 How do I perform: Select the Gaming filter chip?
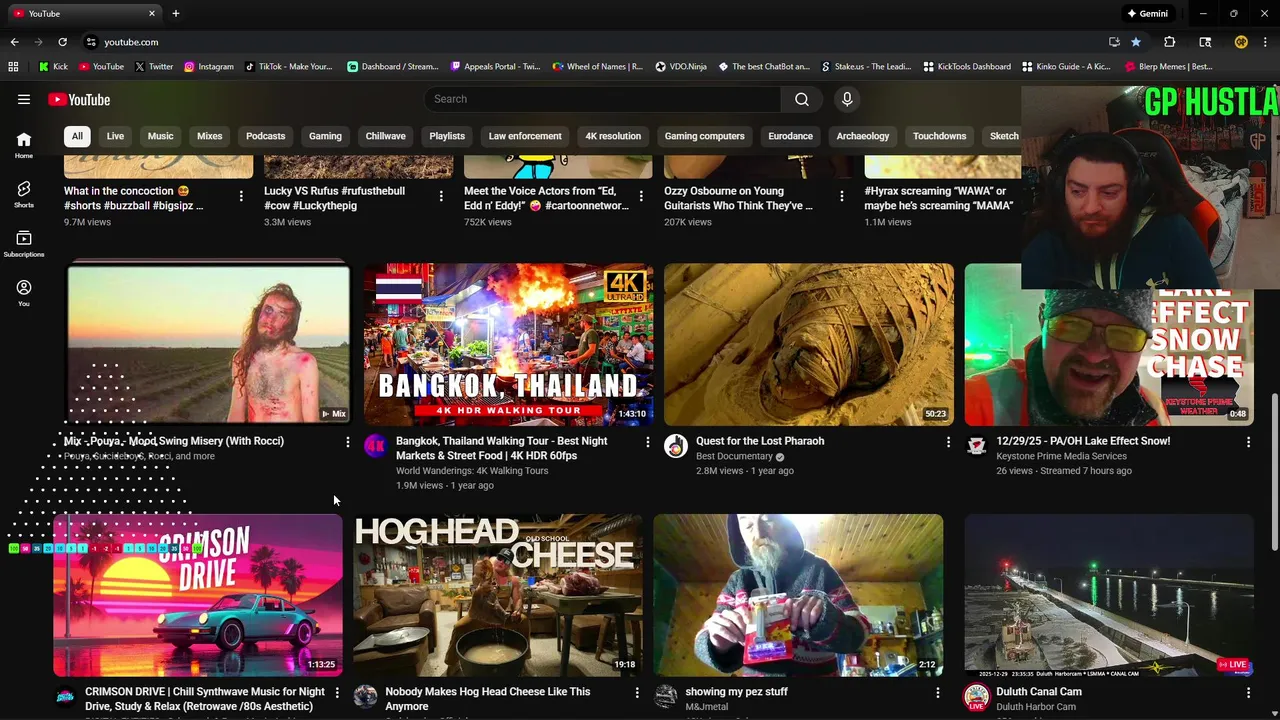325,136
